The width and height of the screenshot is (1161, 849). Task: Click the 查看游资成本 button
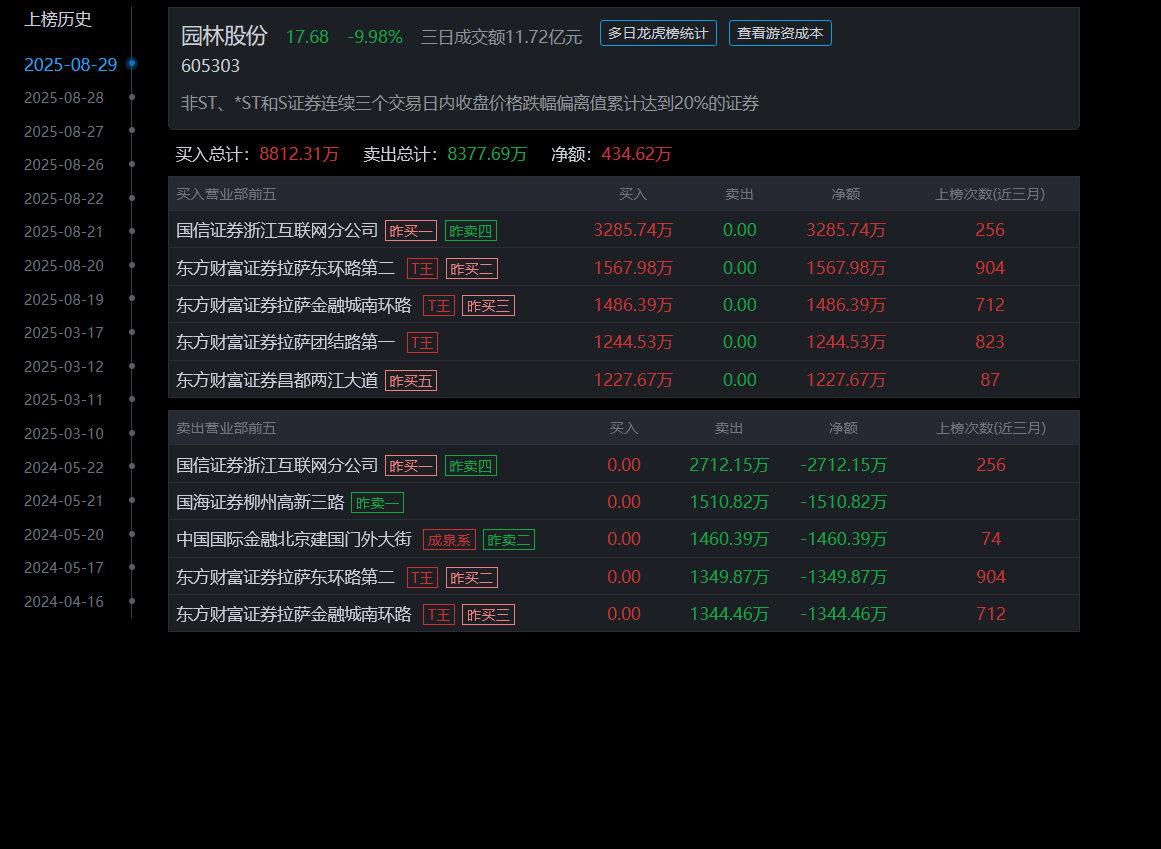[780, 33]
